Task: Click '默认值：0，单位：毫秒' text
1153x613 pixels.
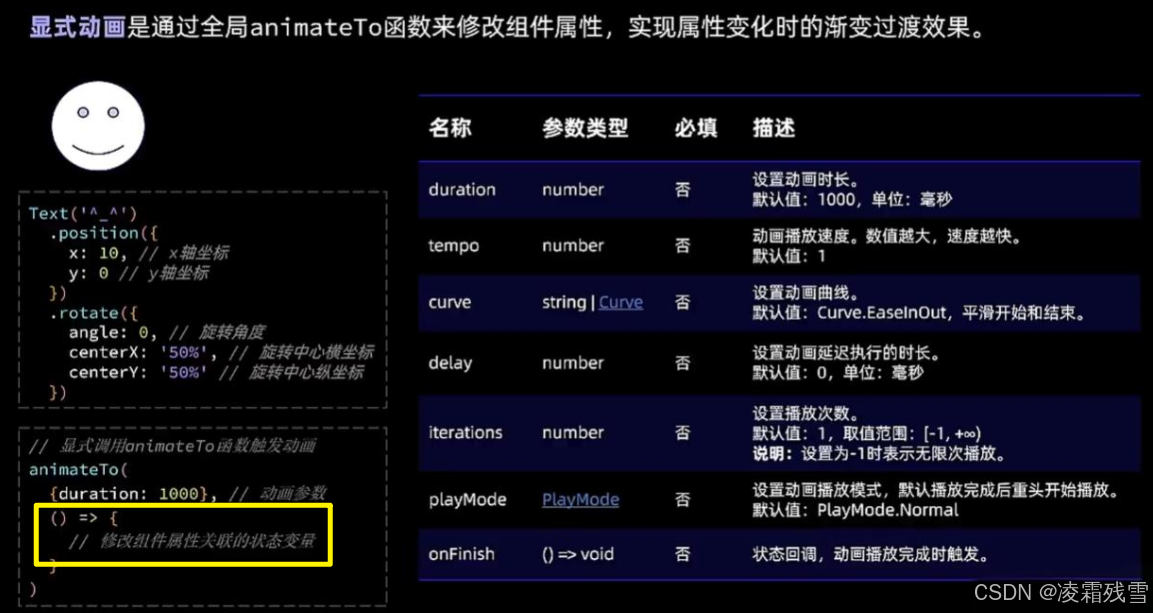Action: (838, 373)
